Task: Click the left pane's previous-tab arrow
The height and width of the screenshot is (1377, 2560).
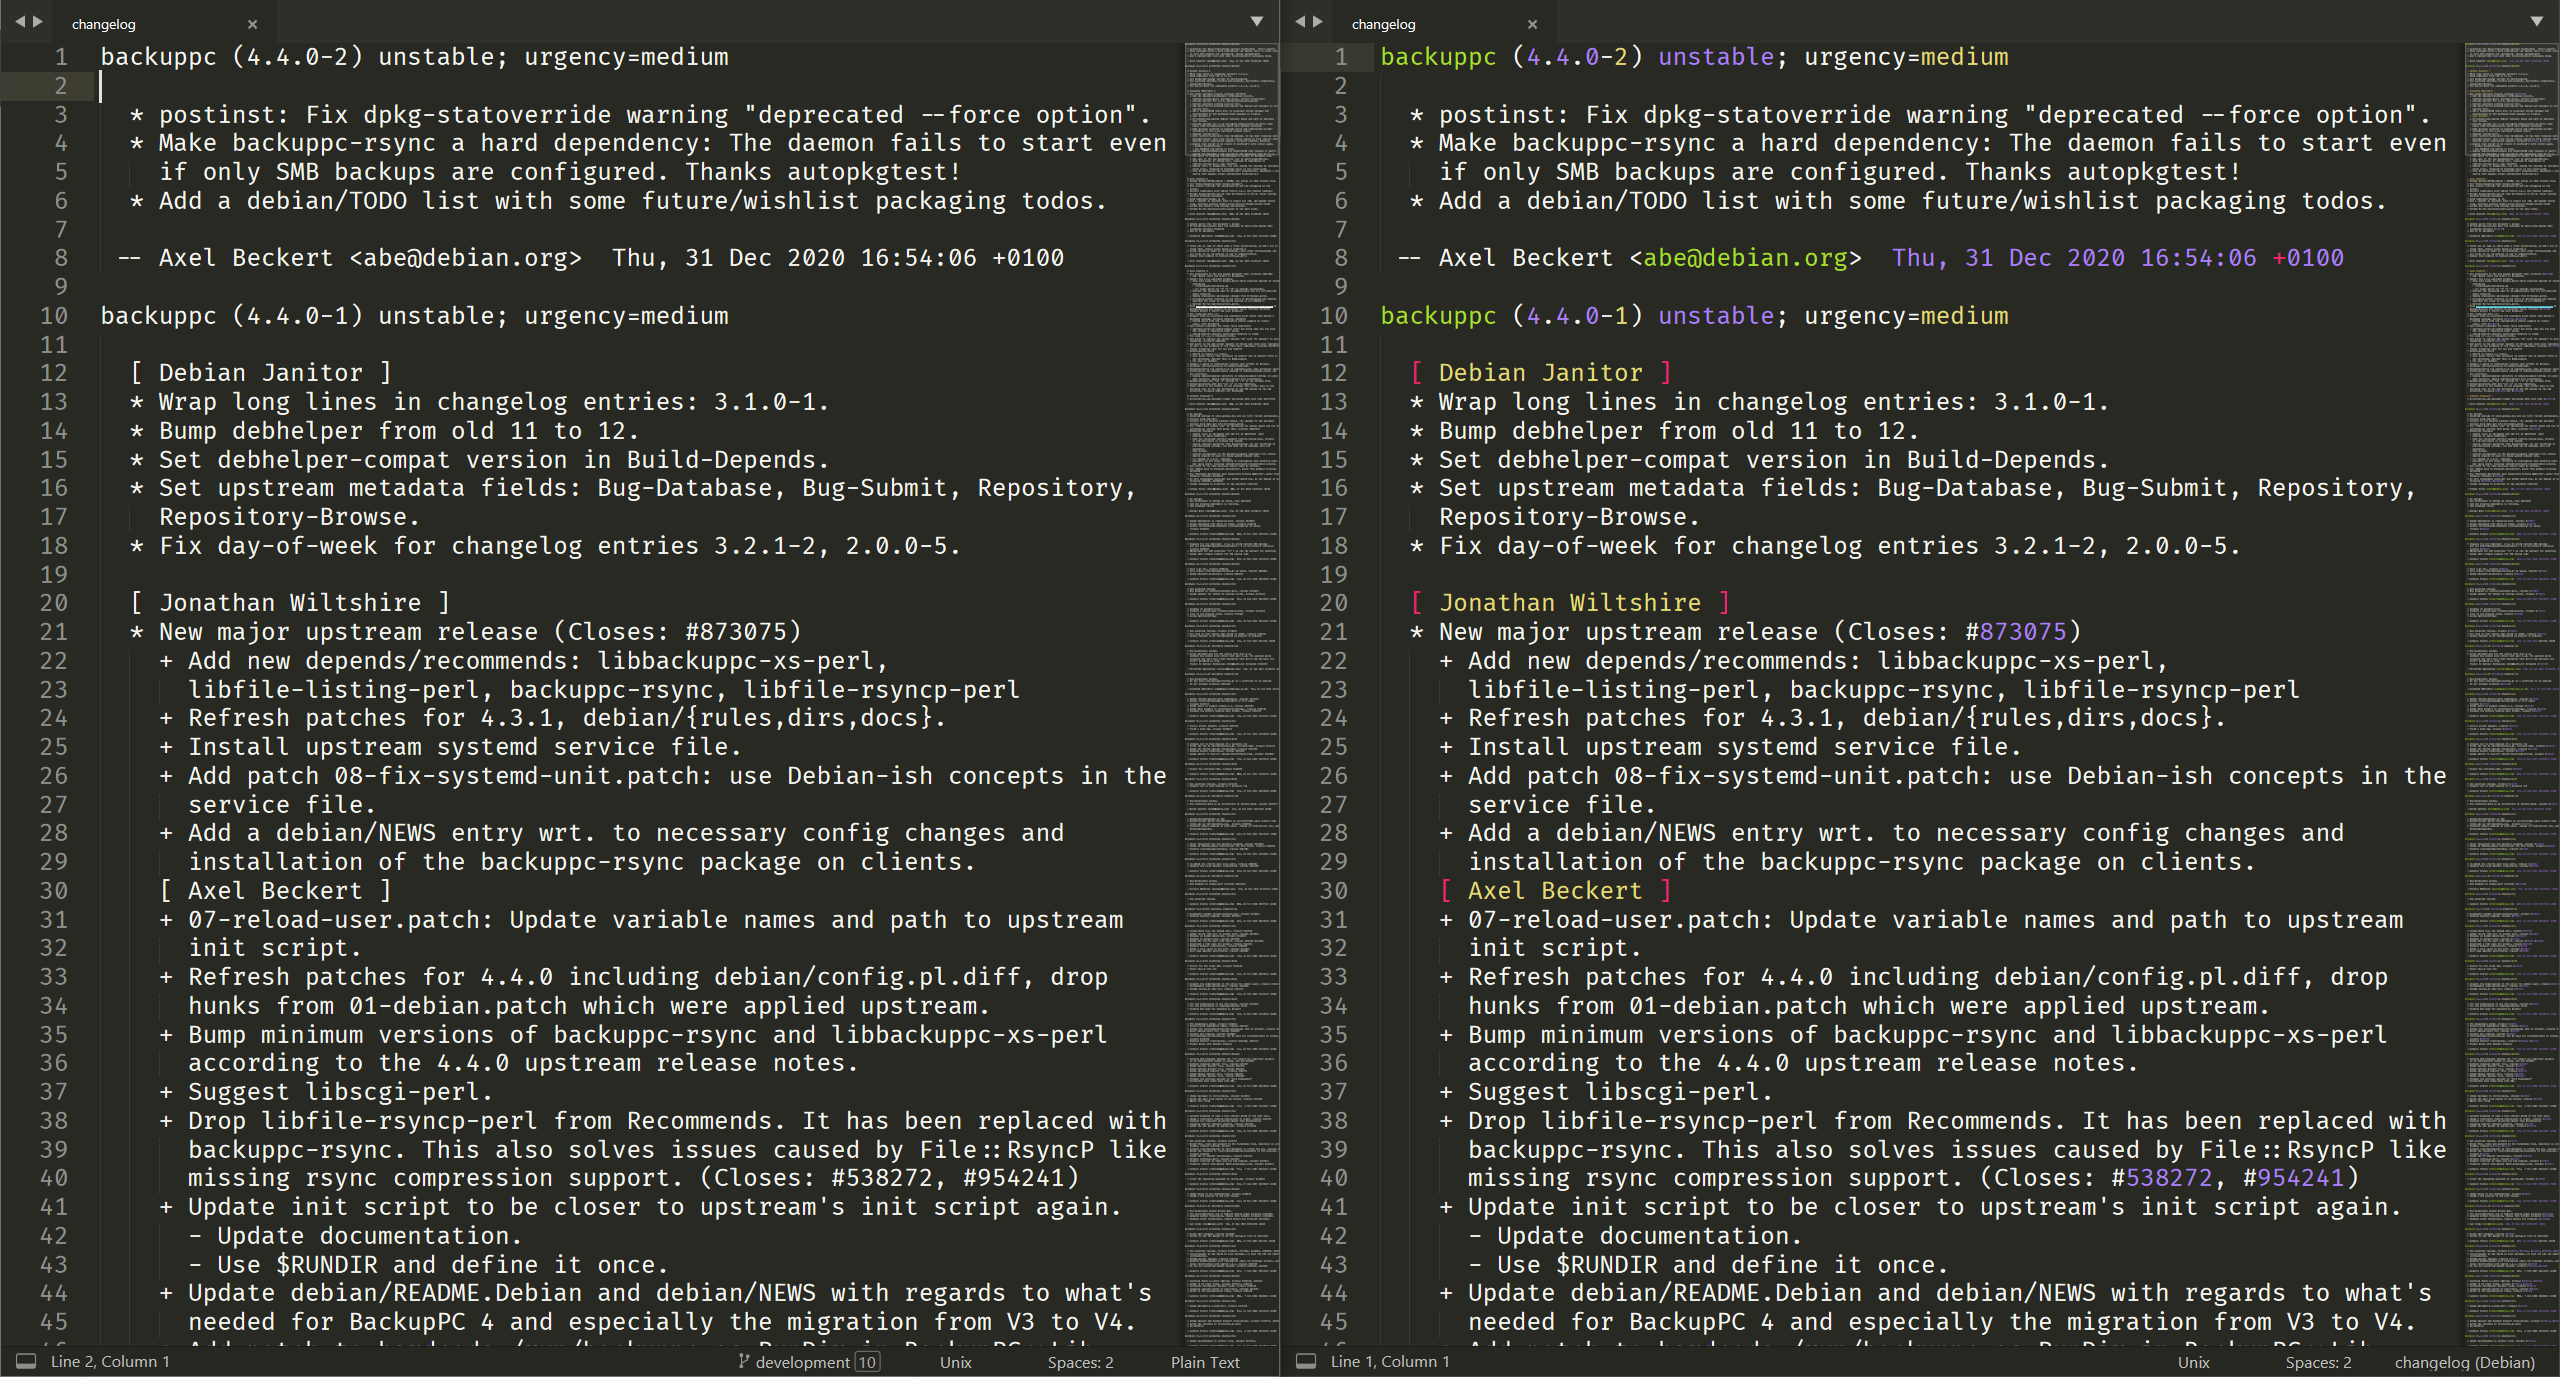Action: [x=19, y=22]
